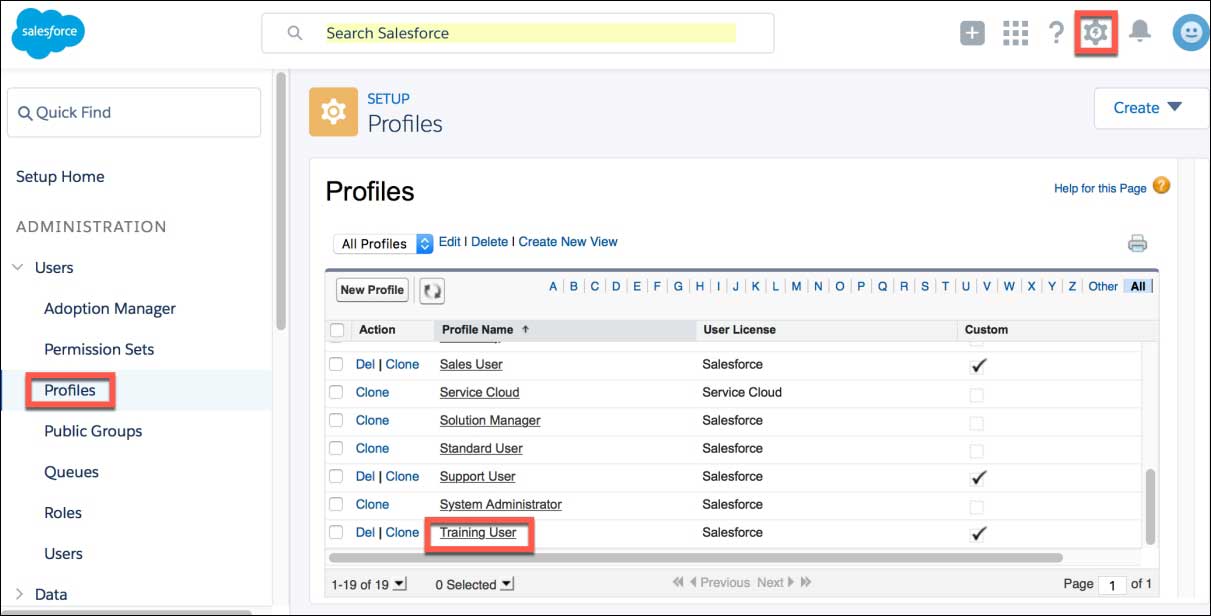This screenshot has width=1211, height=616.
Task: Click the refresh icon beside New Profile
Action: pyautogui.click(x=431, y=291)
